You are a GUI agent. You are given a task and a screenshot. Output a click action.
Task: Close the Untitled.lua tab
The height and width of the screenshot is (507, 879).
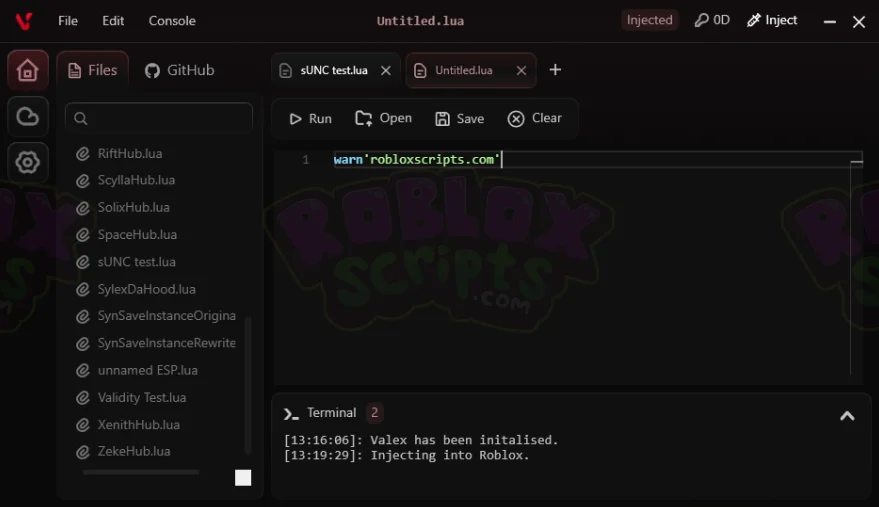pos(521,71)
